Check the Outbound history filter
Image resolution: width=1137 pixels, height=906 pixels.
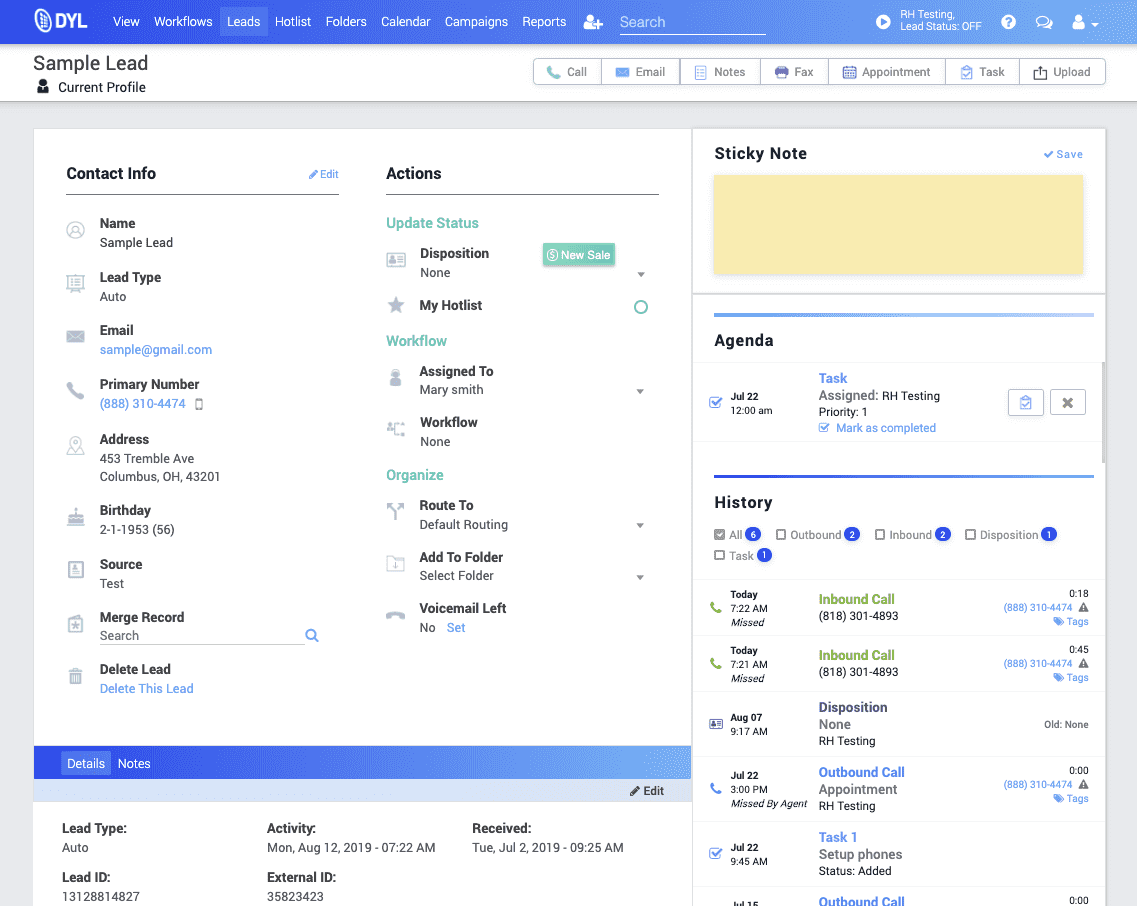(781, 535)
